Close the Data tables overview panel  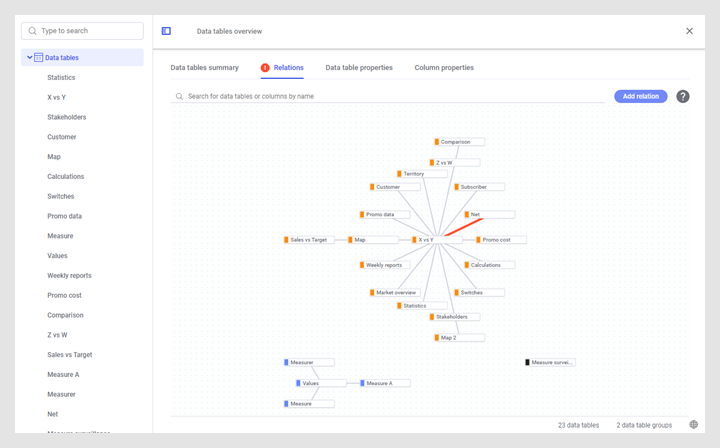click(689, 31)
